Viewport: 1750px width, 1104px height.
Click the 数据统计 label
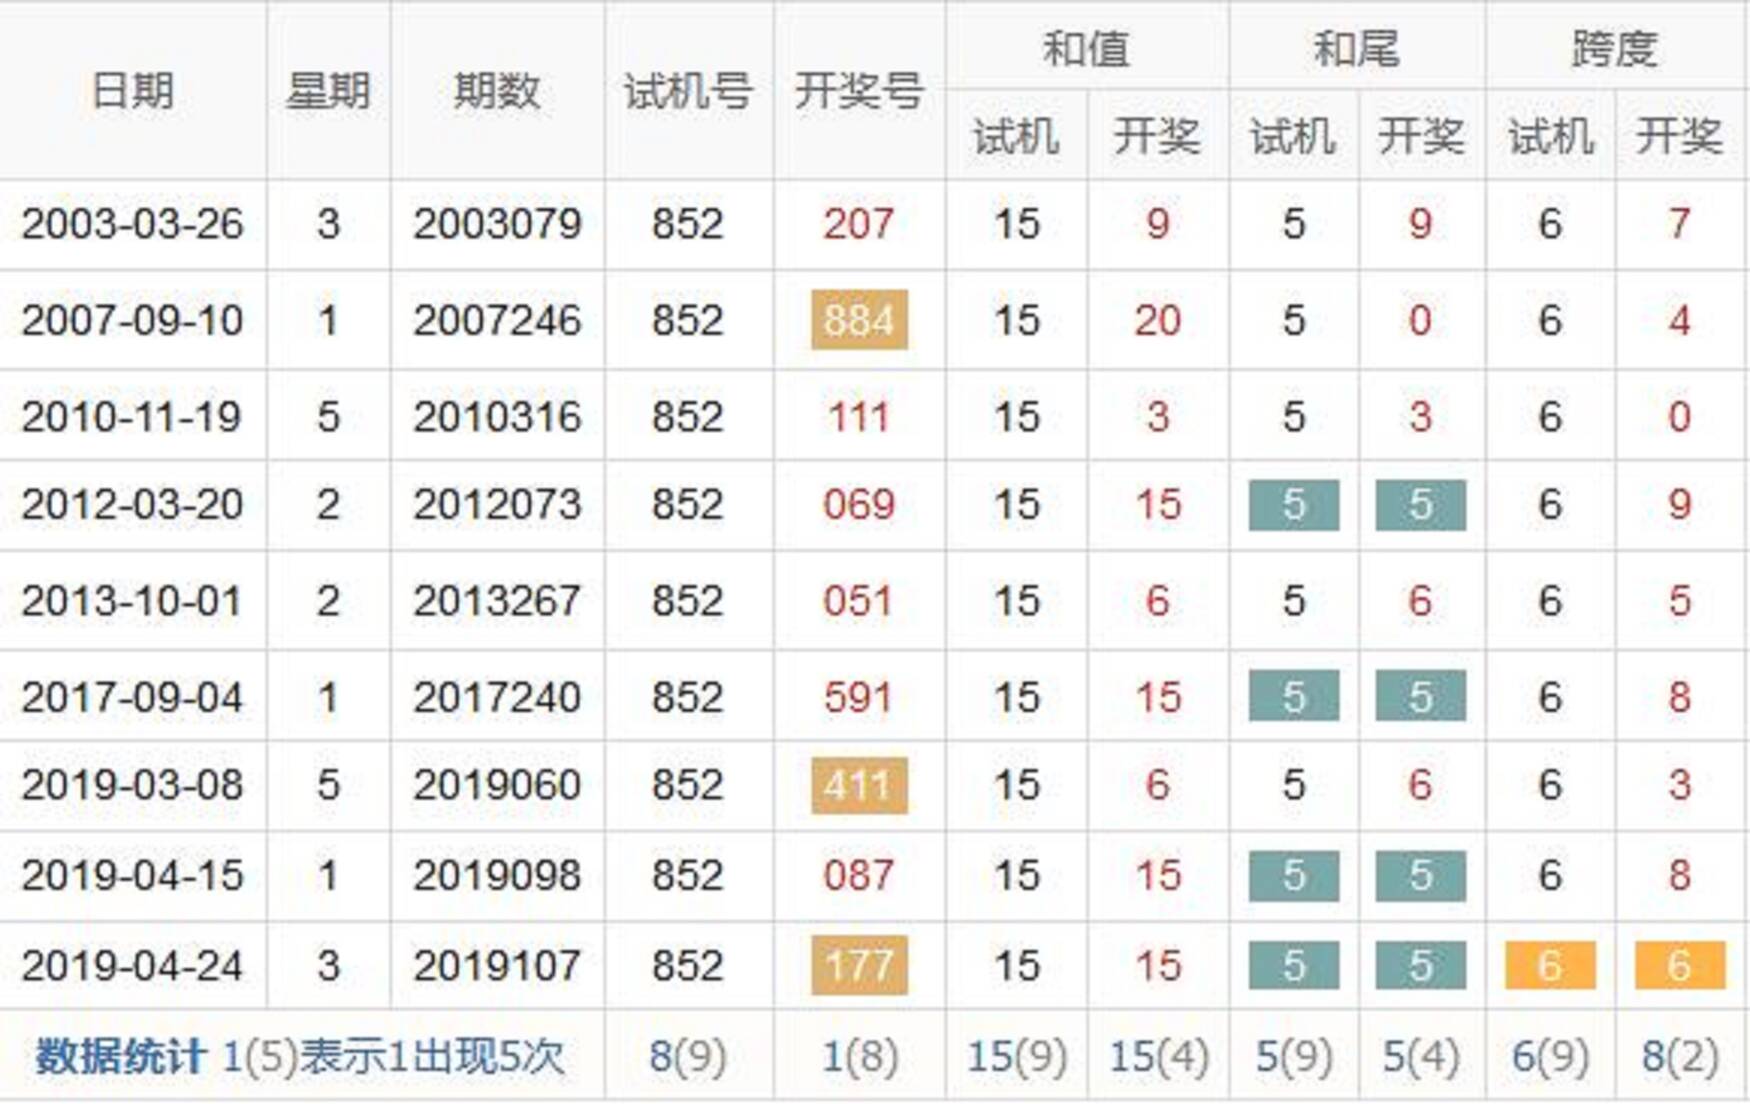(120, 1056)
